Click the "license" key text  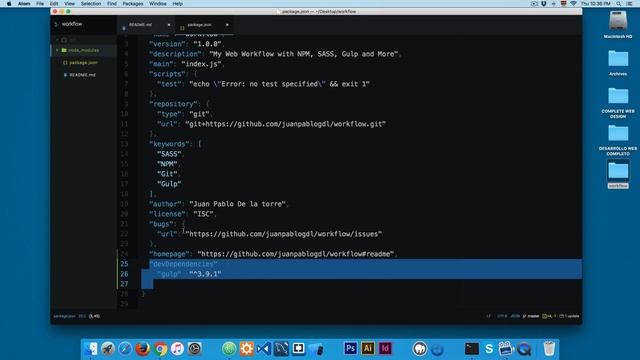click(x=167, y=214)
